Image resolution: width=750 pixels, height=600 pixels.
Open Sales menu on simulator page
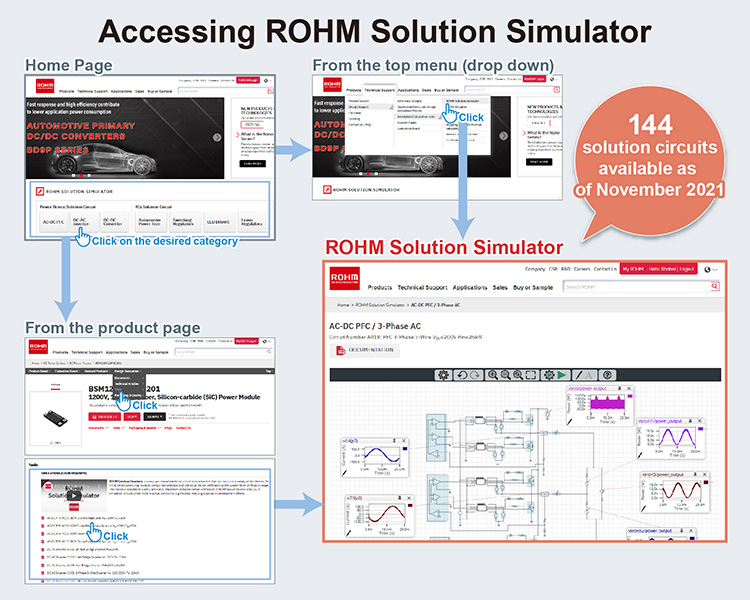tap(500, 288)
